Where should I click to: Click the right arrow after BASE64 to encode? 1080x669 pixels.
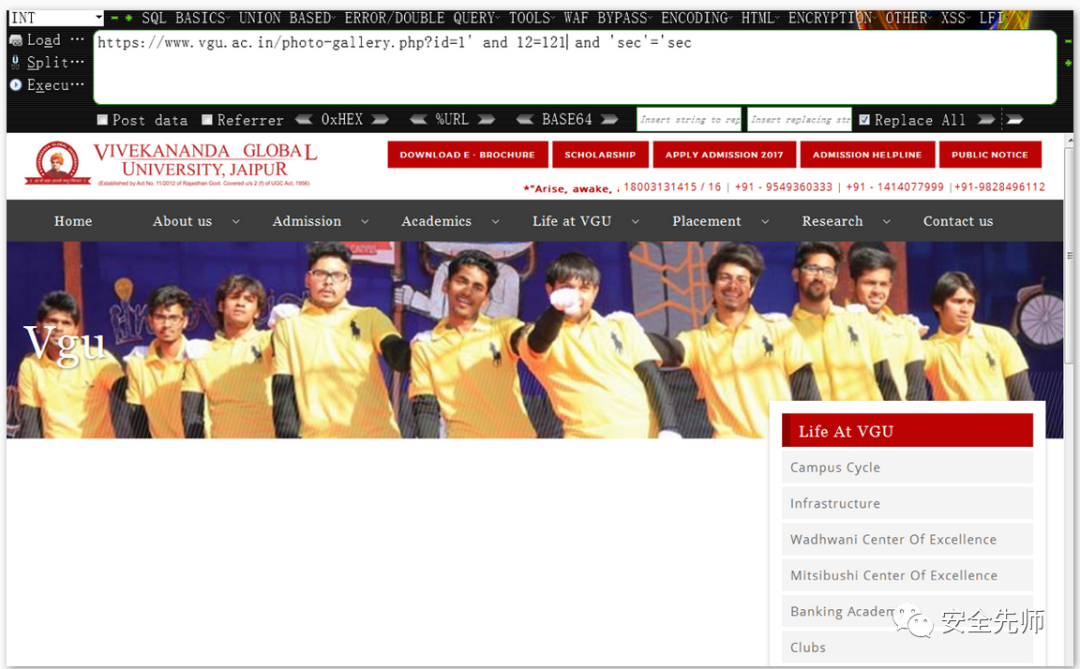609,120
